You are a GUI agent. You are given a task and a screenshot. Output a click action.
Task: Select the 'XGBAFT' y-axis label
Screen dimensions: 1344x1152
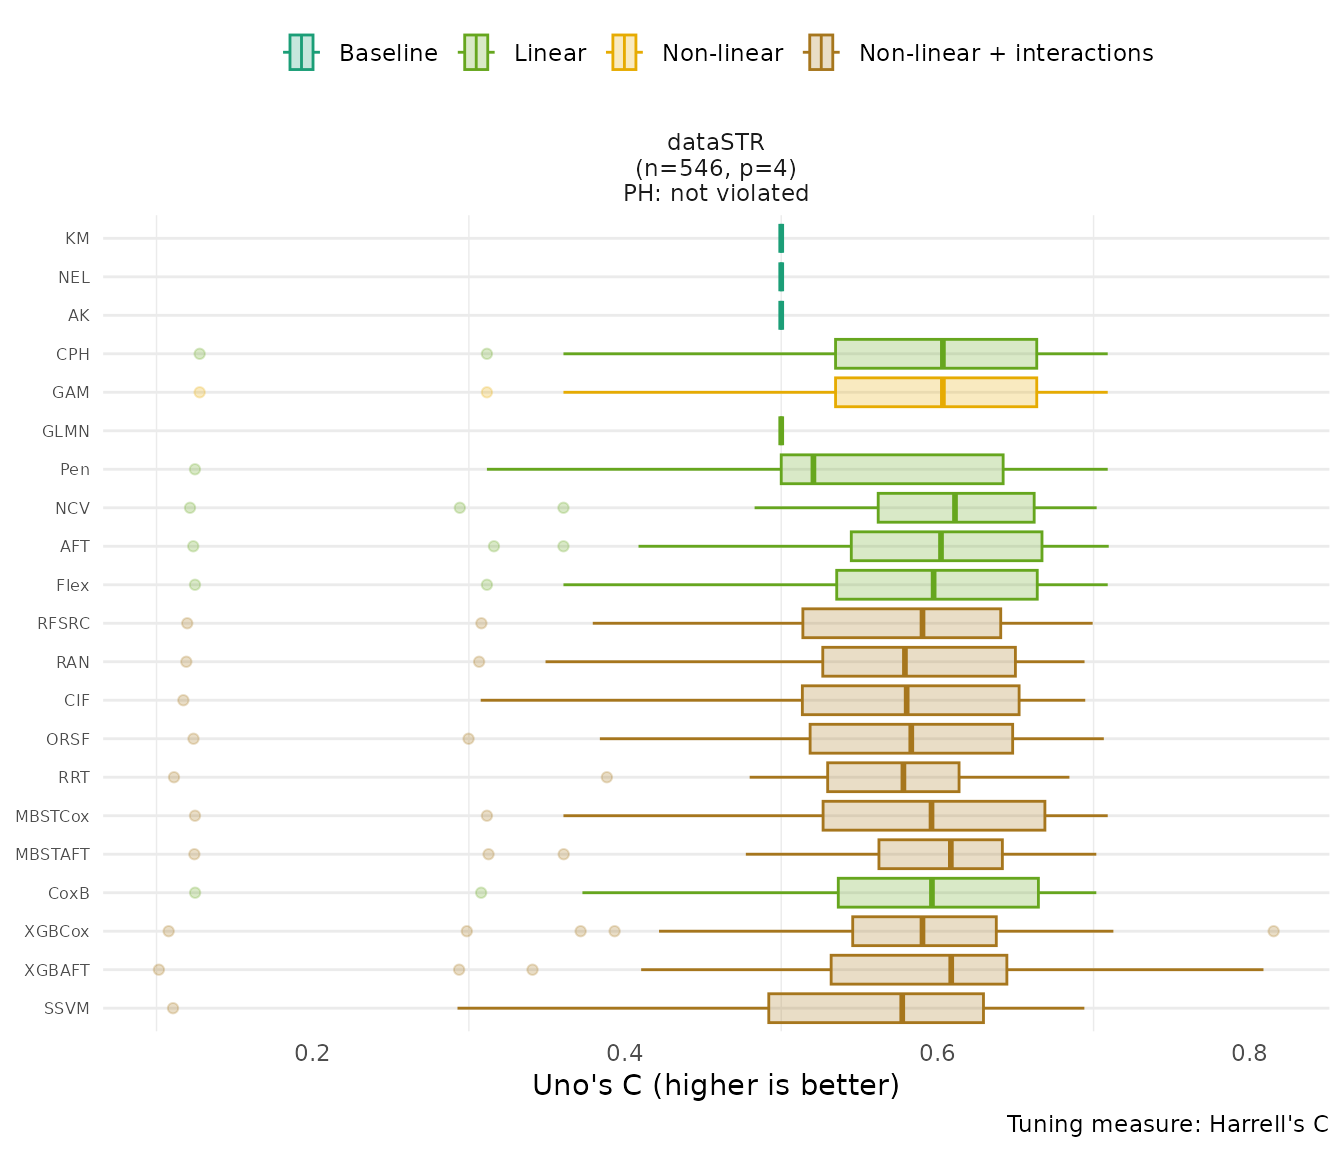[x=57, y=970]
